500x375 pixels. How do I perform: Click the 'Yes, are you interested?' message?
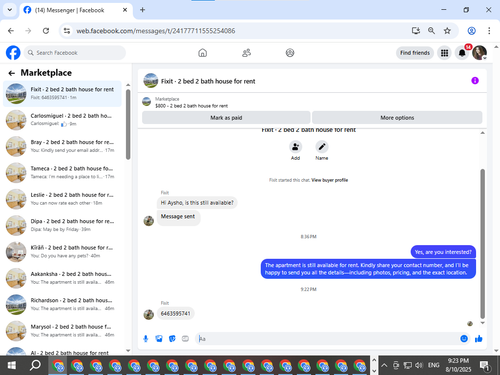click(443, 252)
